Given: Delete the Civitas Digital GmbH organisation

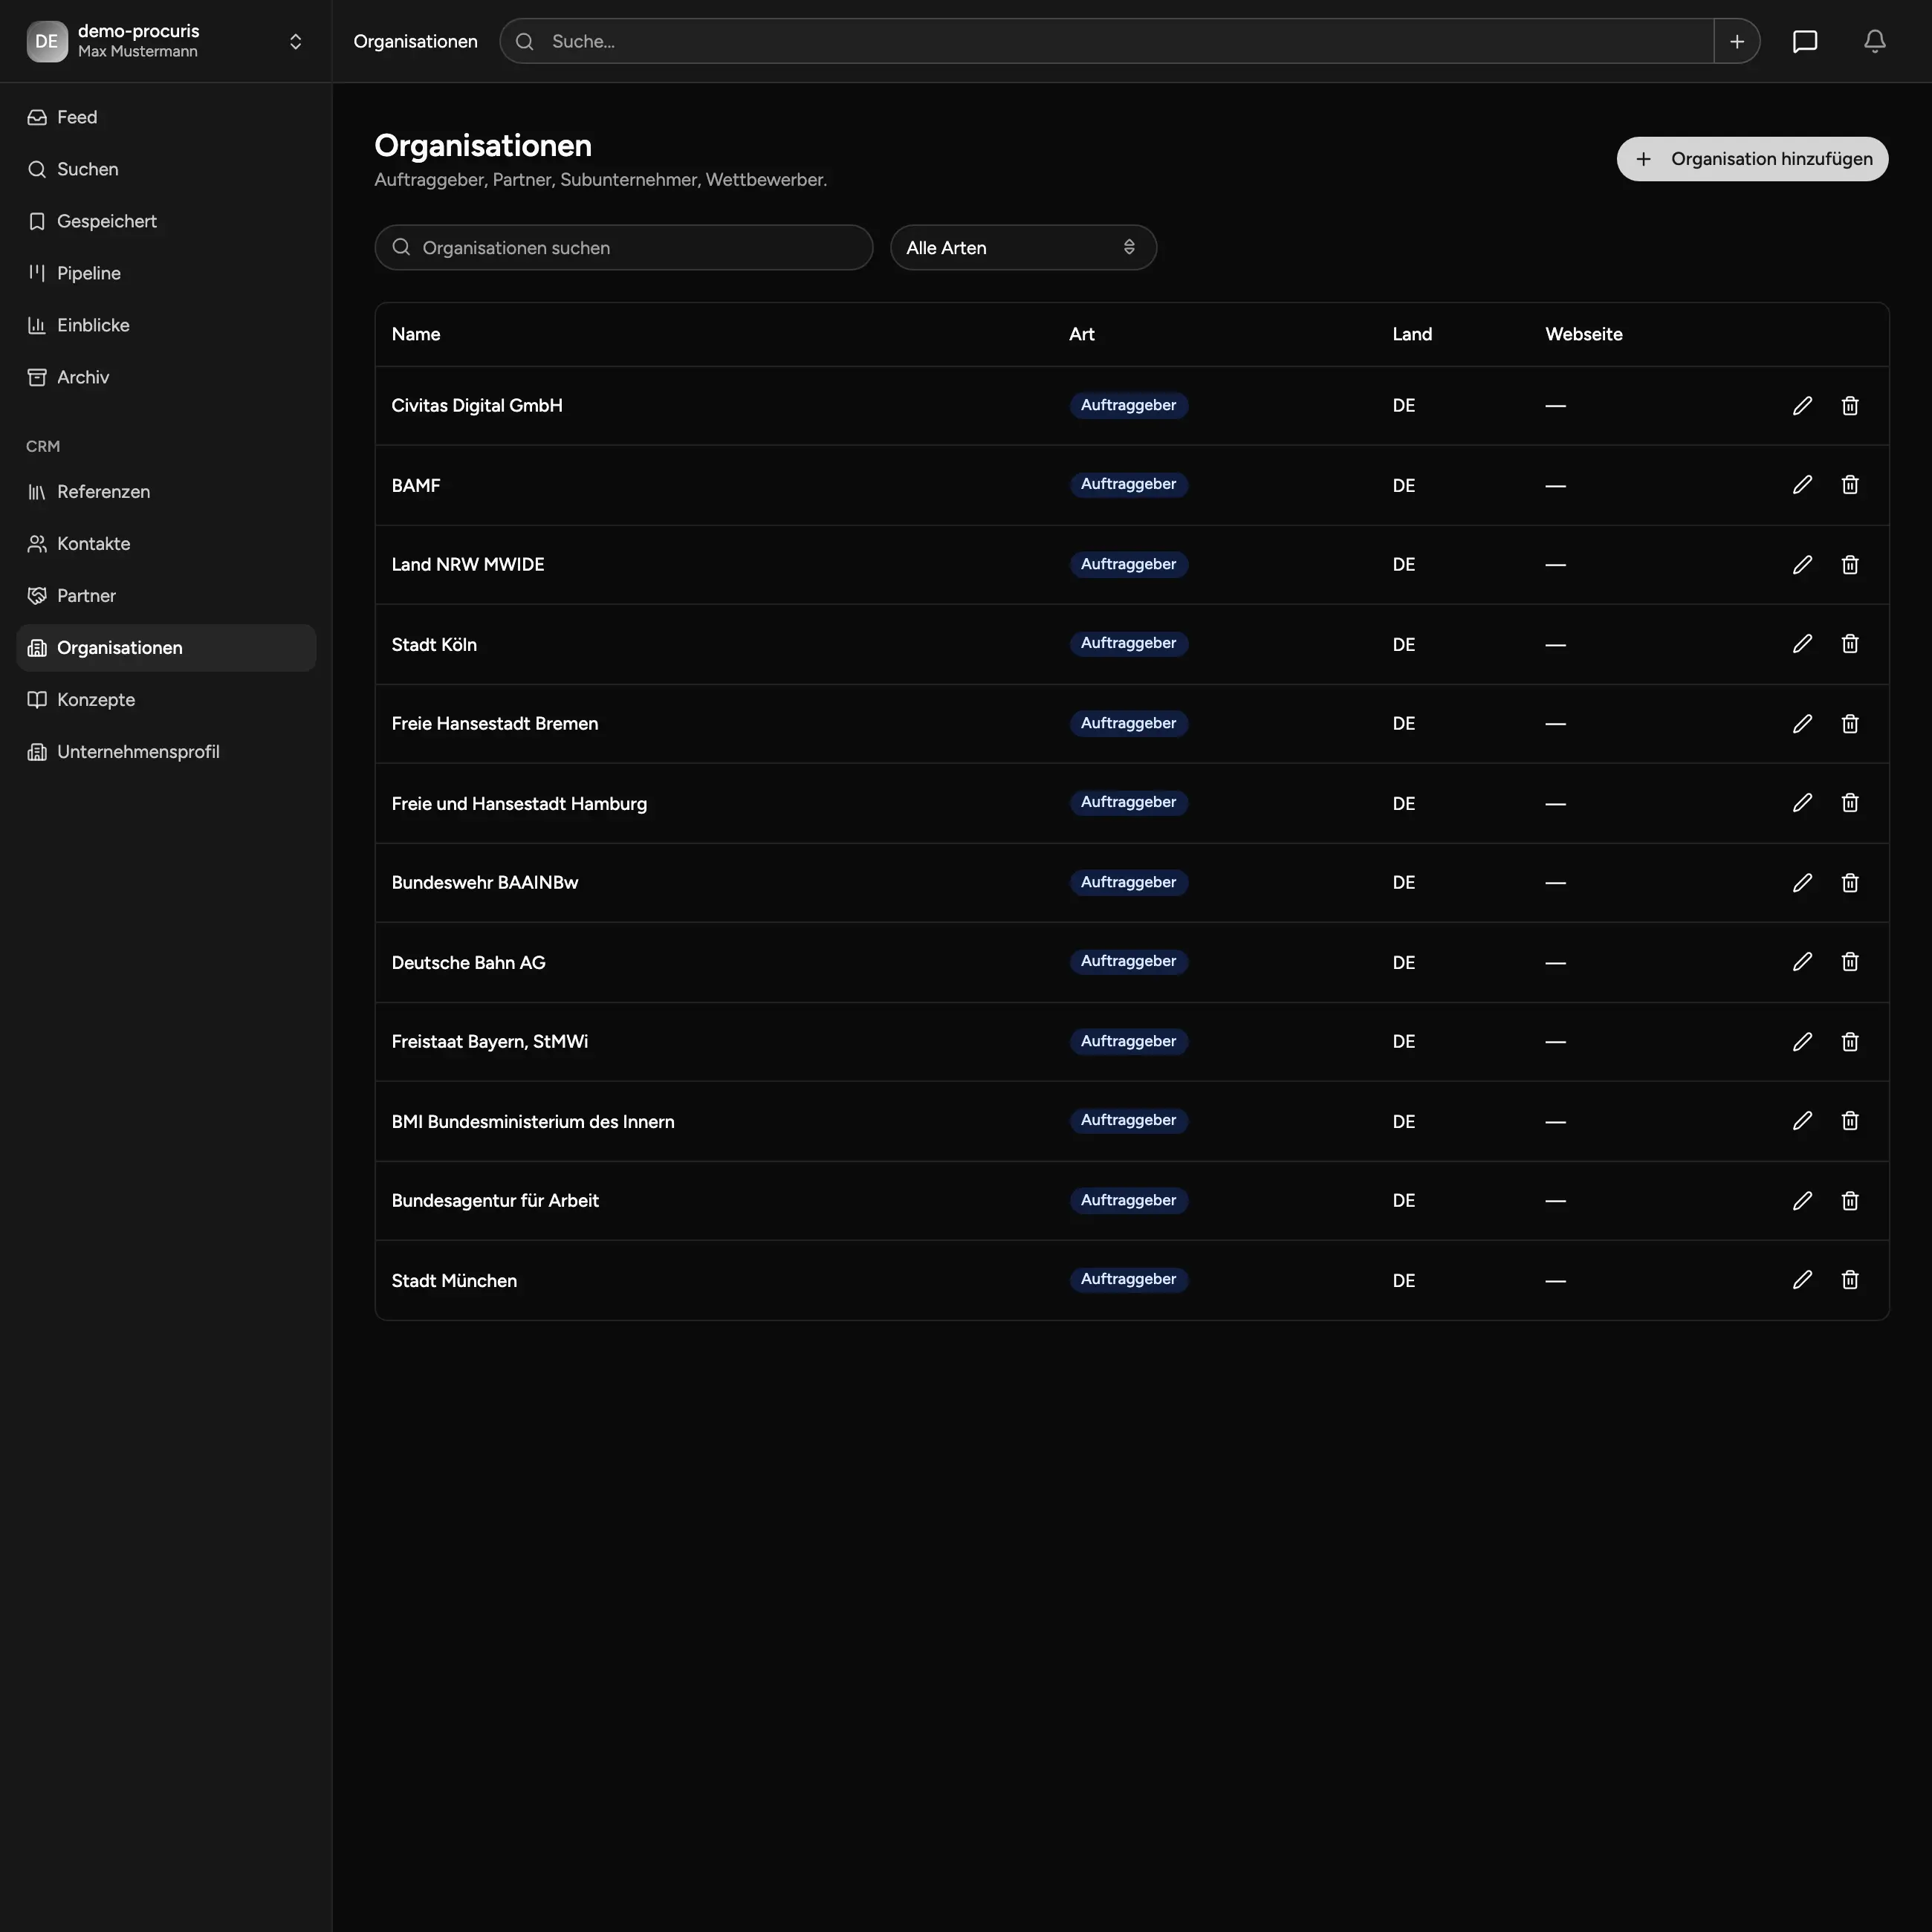Looking at the screenshot, I should pyautogui.click(x=1850, y=405).
